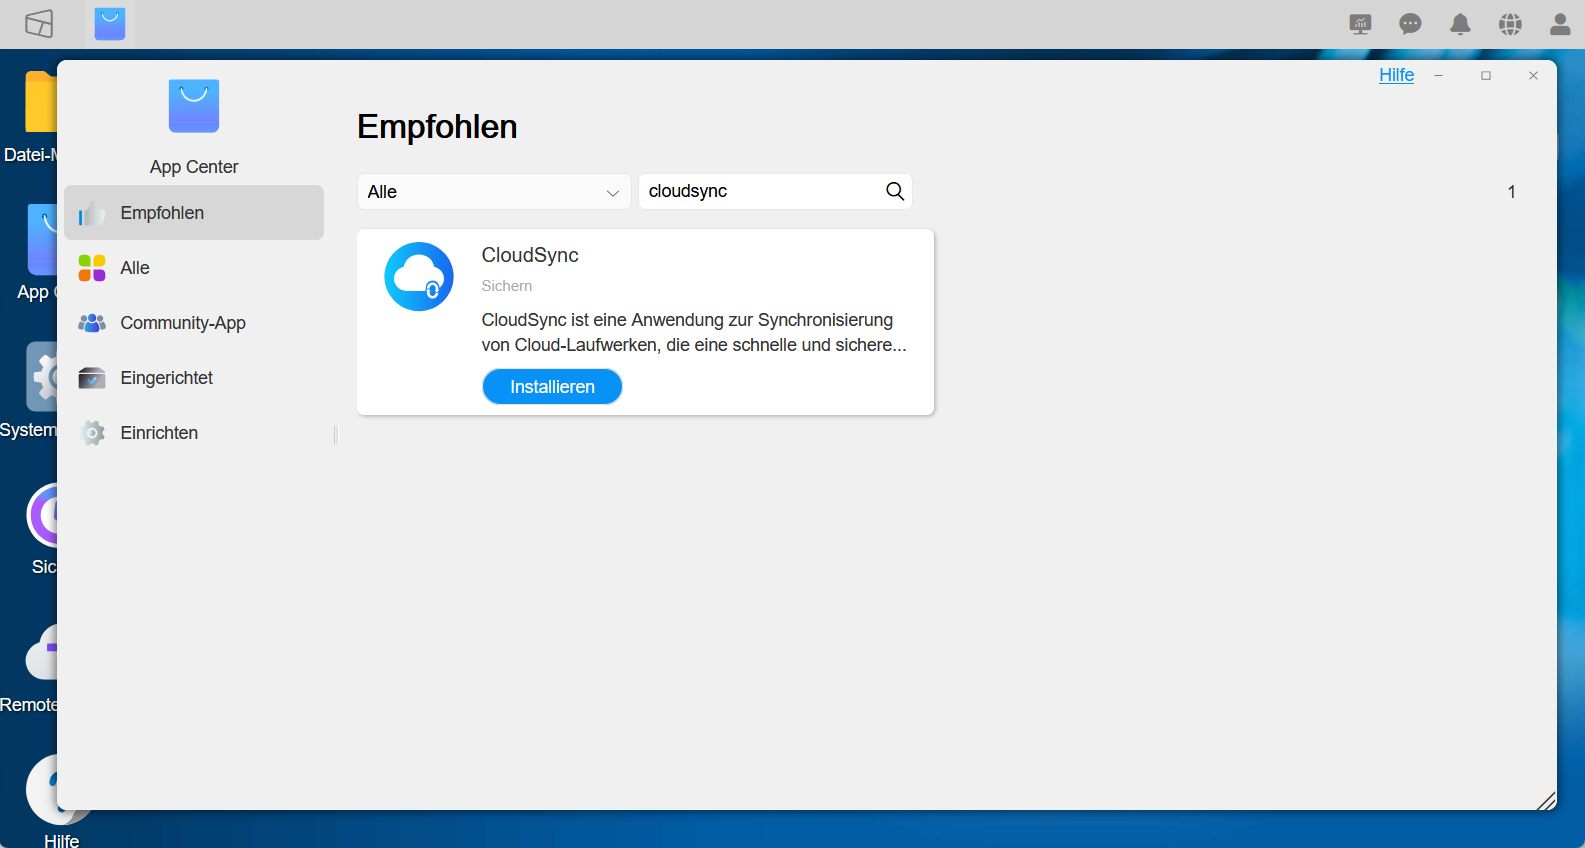Open the globe language icon
1585x848 pixels.
click(1510, 24)
